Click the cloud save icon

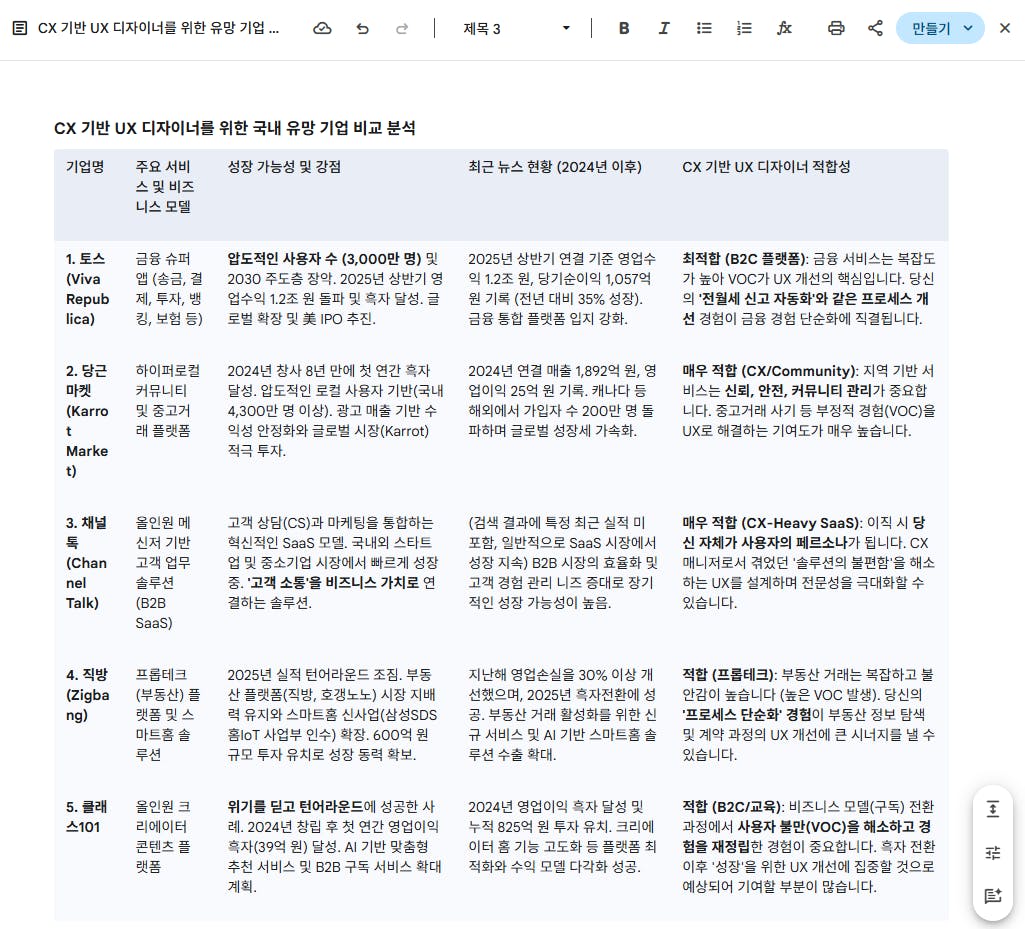322,28
